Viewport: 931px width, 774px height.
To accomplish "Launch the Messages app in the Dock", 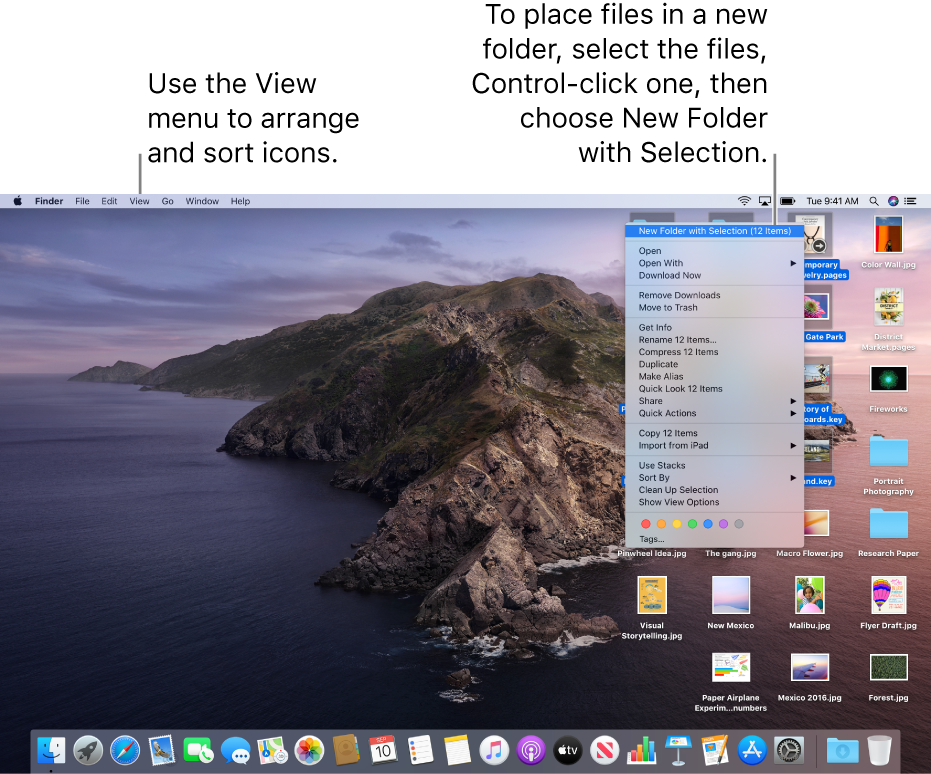I will [235, 749].
